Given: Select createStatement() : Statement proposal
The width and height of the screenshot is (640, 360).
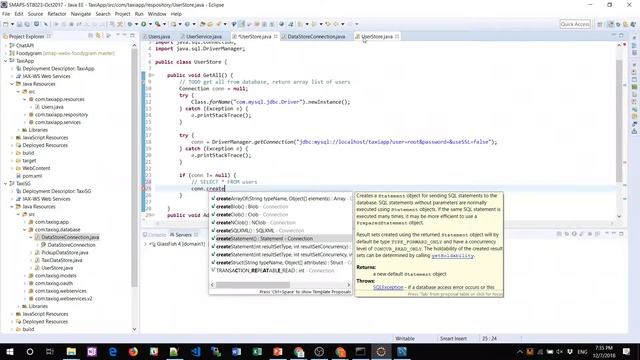Looking at the screenshot, I should (x=281, y=239).
